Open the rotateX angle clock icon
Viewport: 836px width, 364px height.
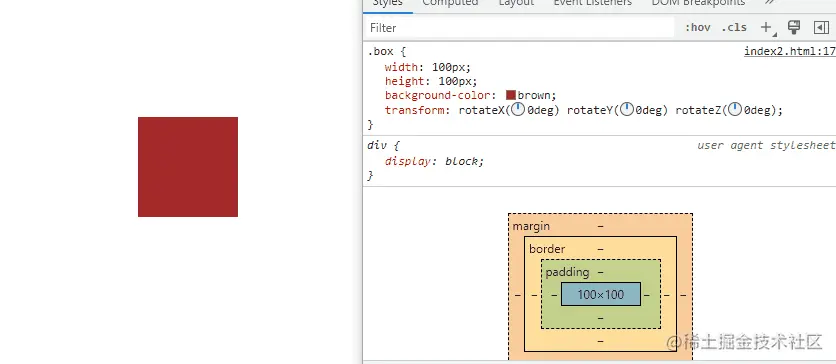click(x=518, y=110)
